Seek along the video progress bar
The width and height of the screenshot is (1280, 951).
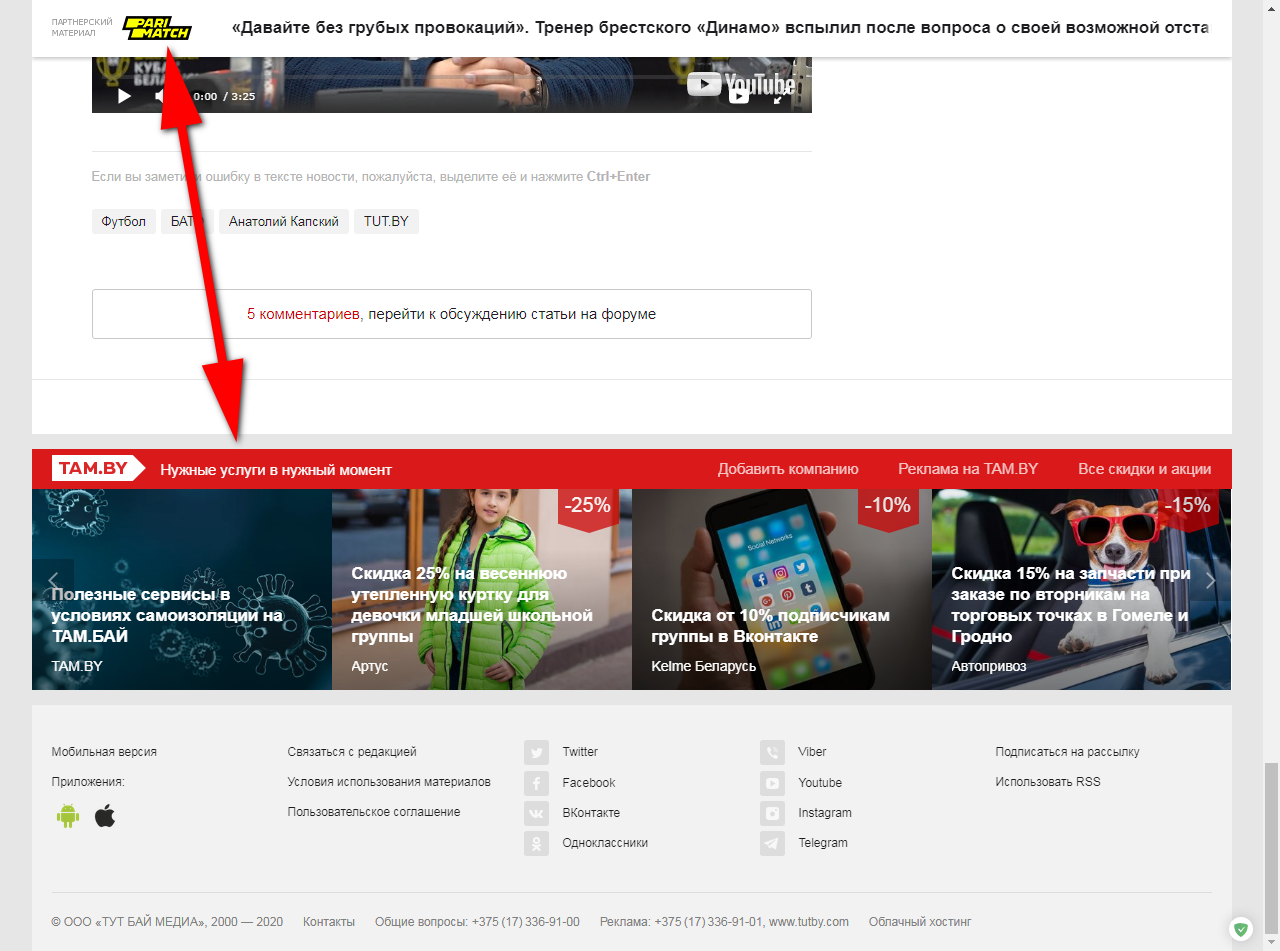452,77
